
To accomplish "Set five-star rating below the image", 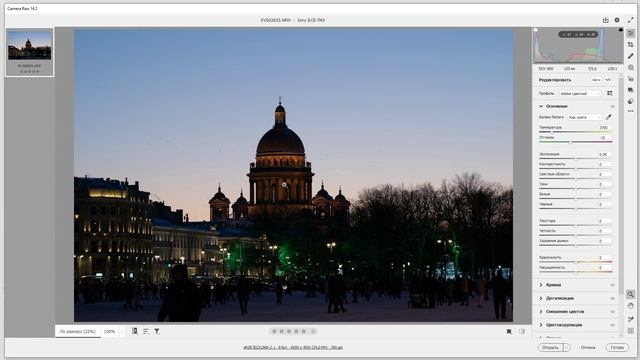I will pyautogui.click(x=304, y=331).
